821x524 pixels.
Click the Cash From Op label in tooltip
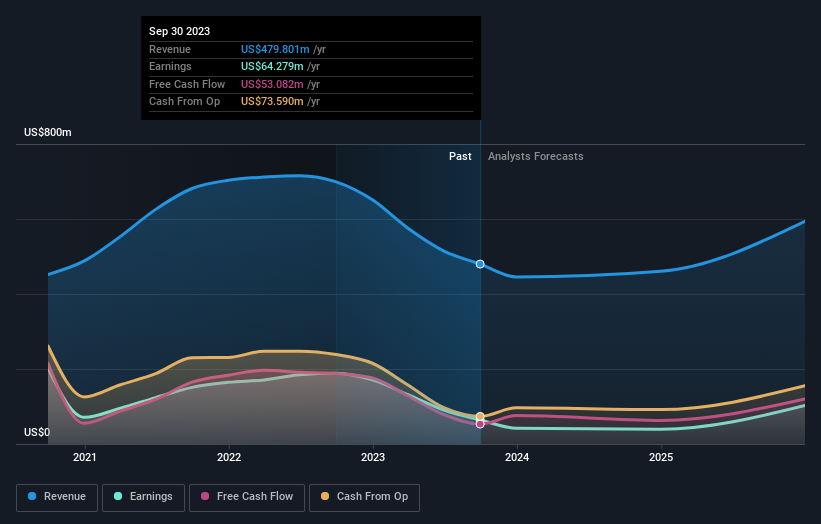coord(184,102)
